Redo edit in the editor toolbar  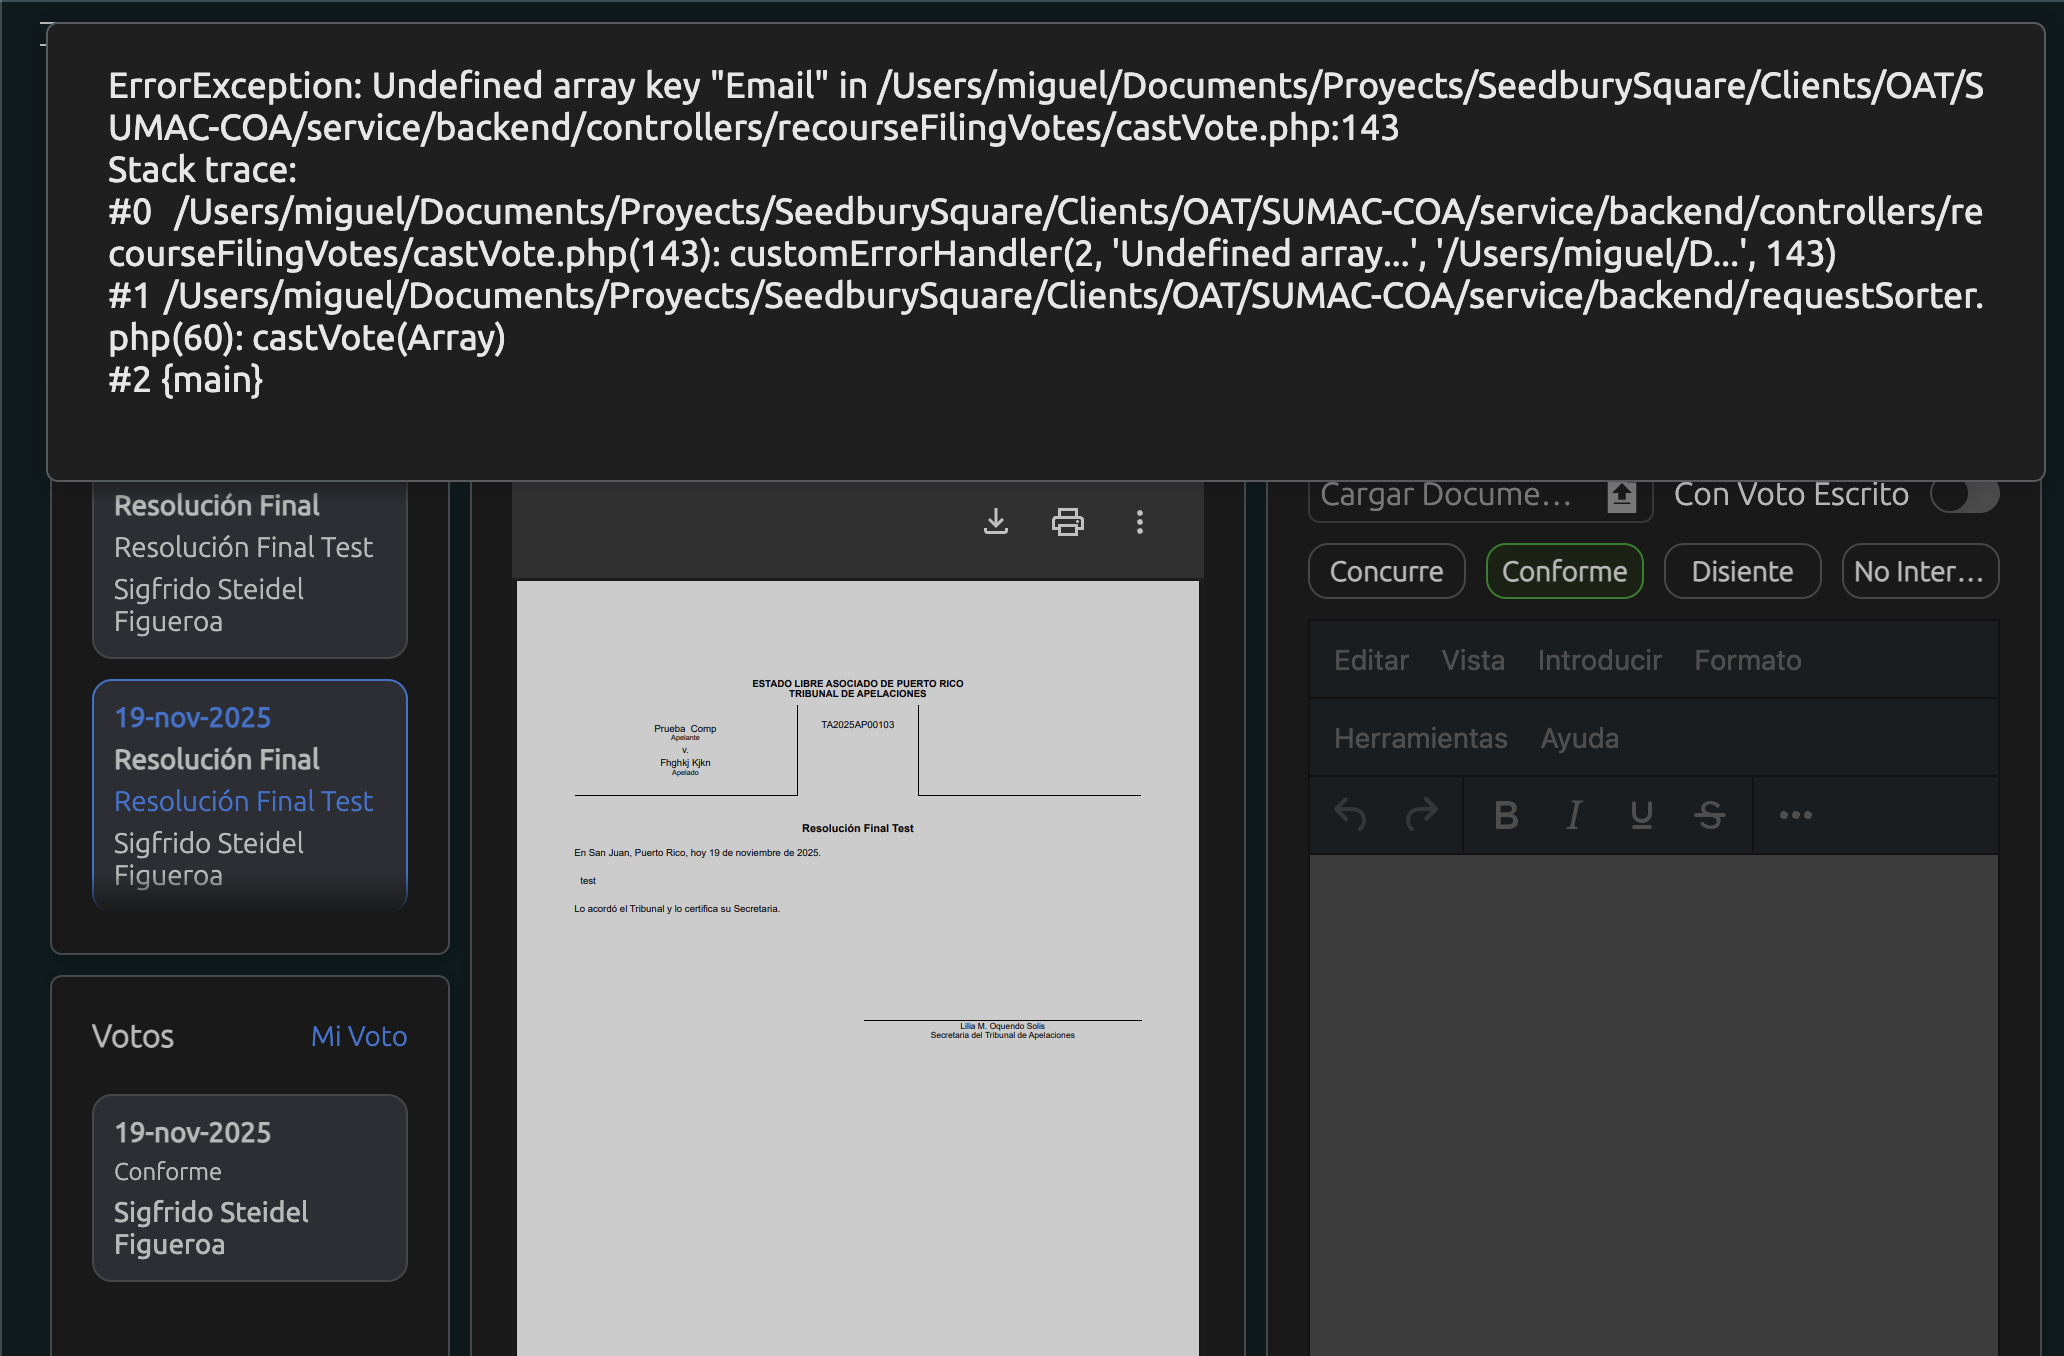(x=1421, y=815)
